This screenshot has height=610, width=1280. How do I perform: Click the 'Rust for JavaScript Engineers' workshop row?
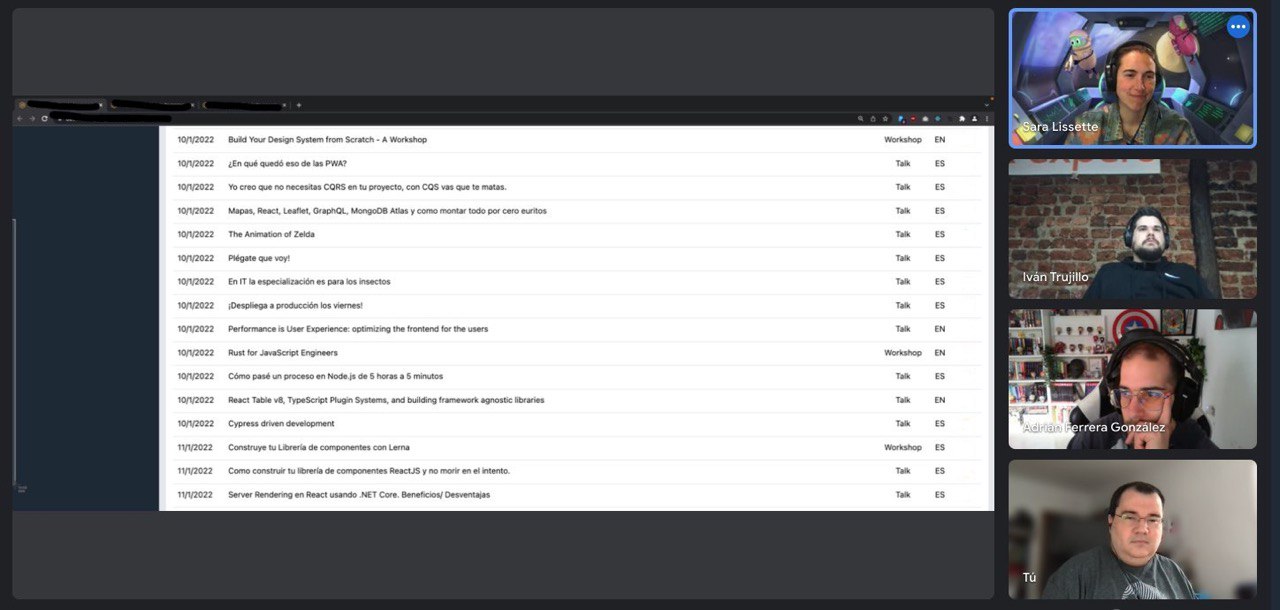point(575,353)
